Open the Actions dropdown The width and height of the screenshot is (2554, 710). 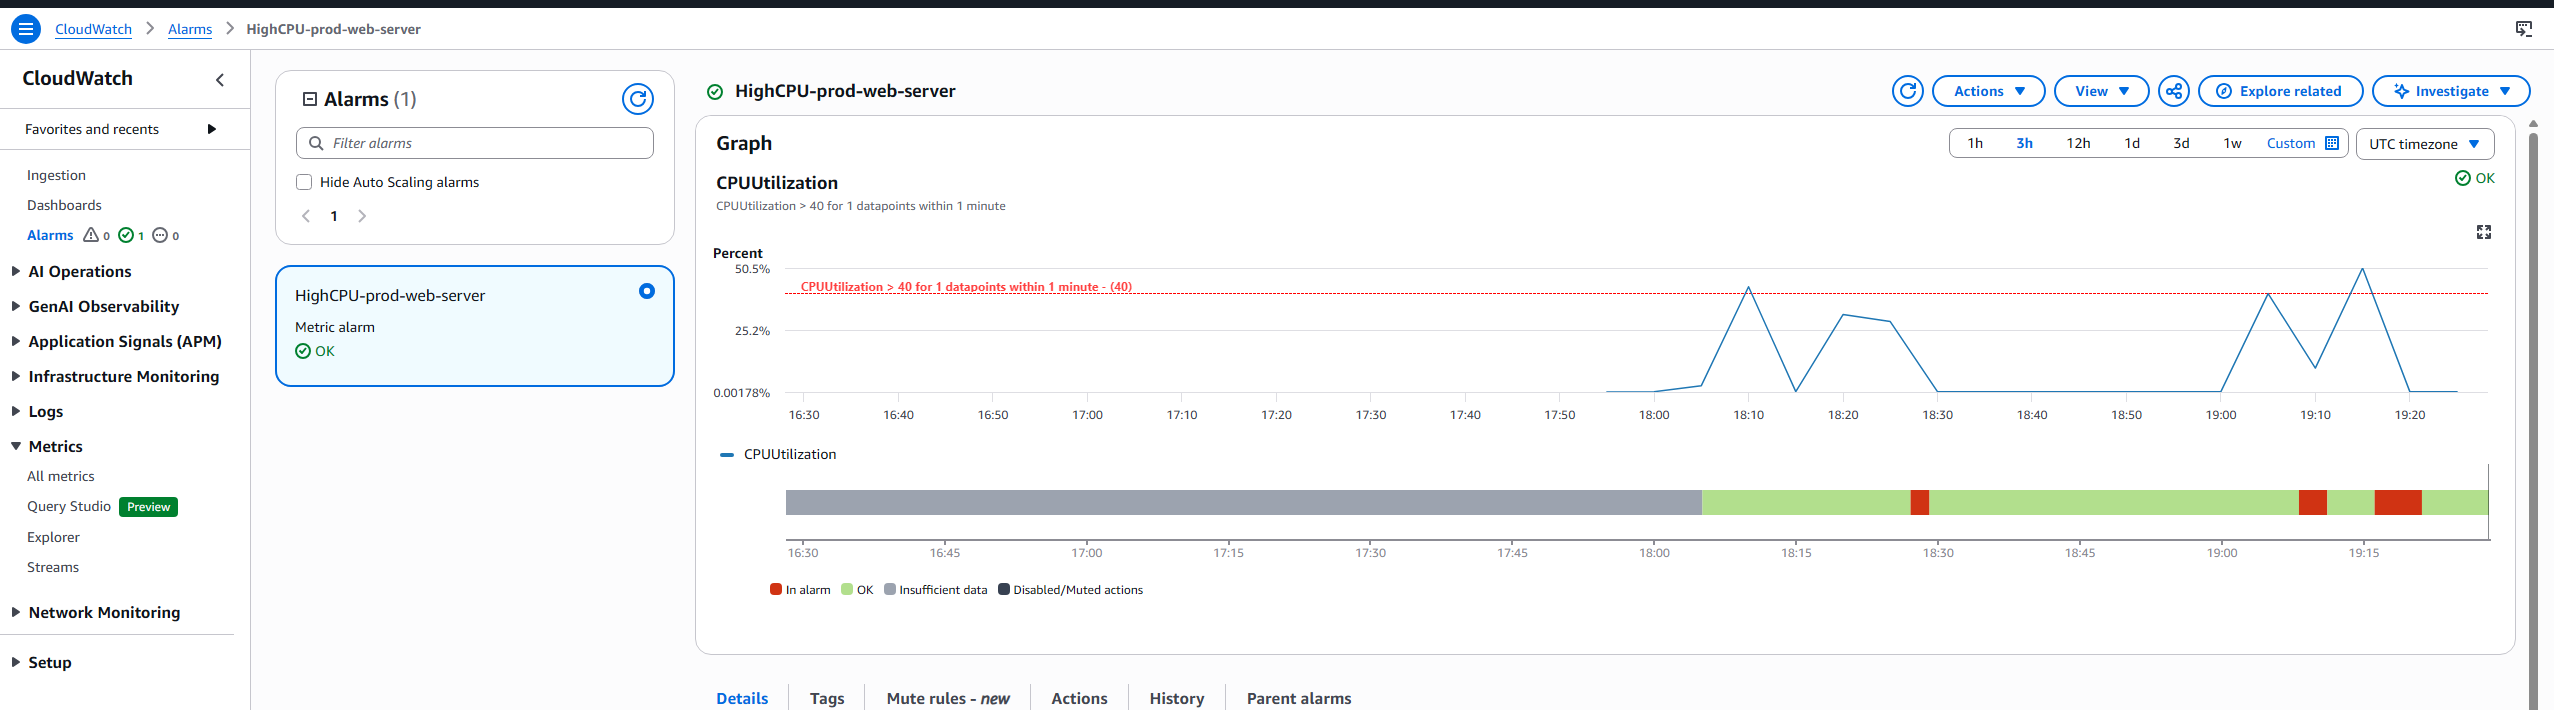point(1989,91)
